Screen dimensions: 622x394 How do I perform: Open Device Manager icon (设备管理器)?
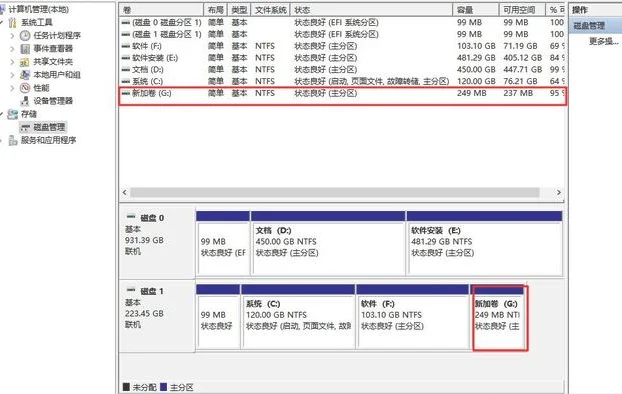click(x=25, y=101)
